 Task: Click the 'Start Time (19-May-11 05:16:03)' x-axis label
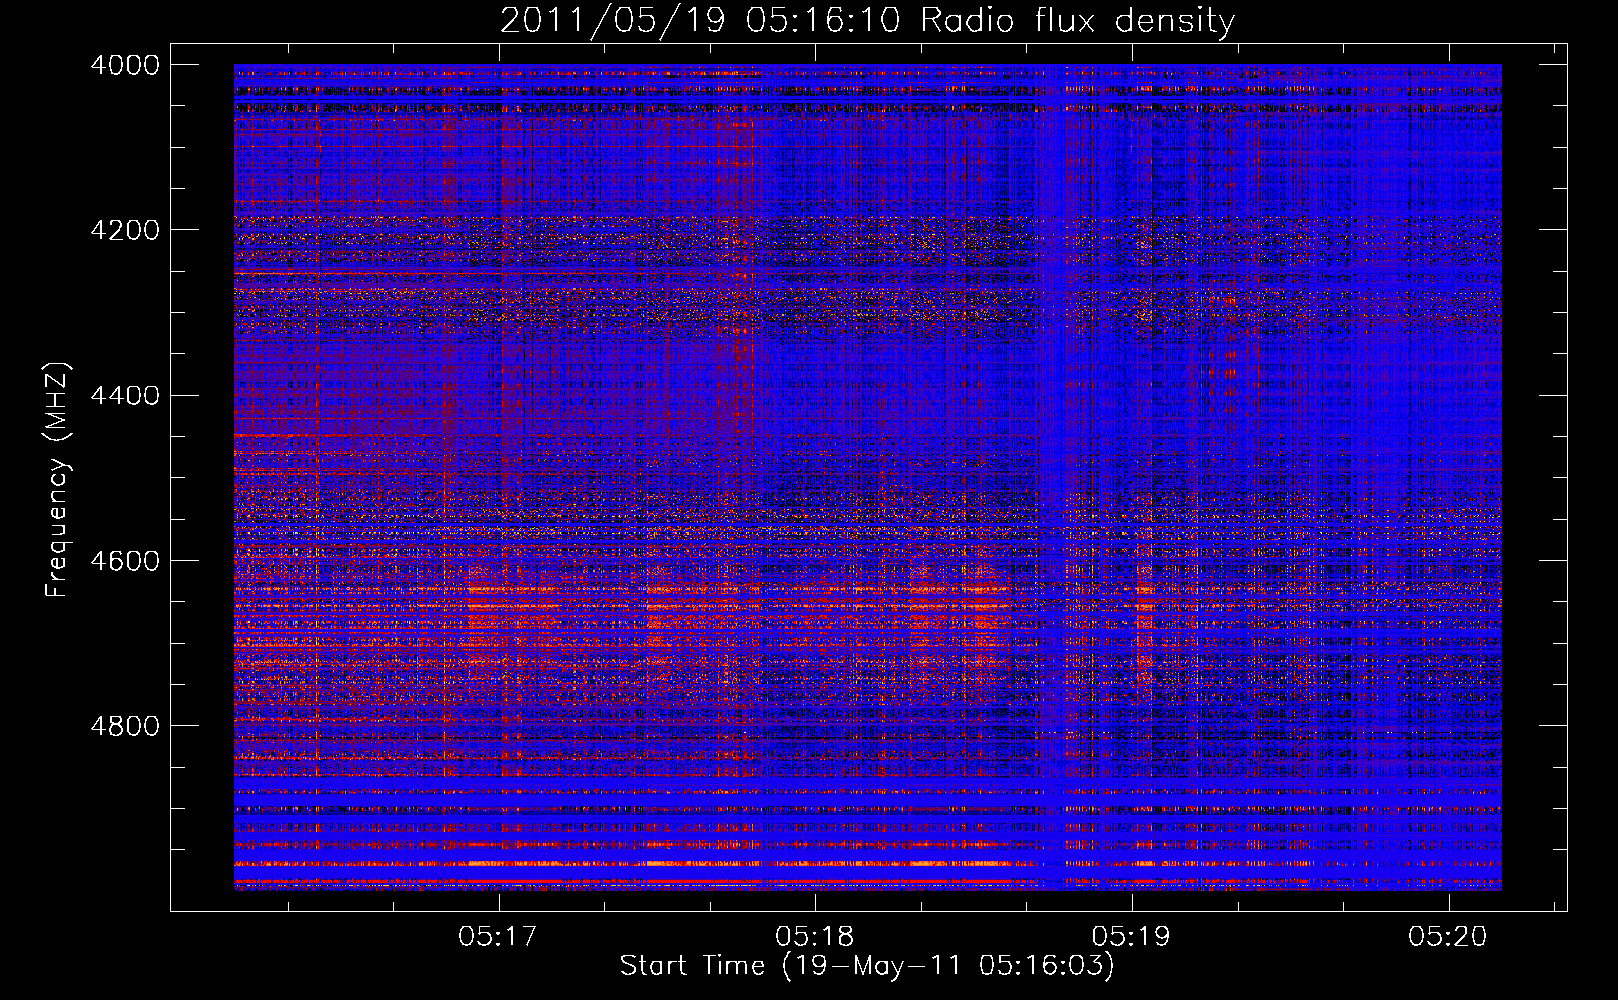867,966
